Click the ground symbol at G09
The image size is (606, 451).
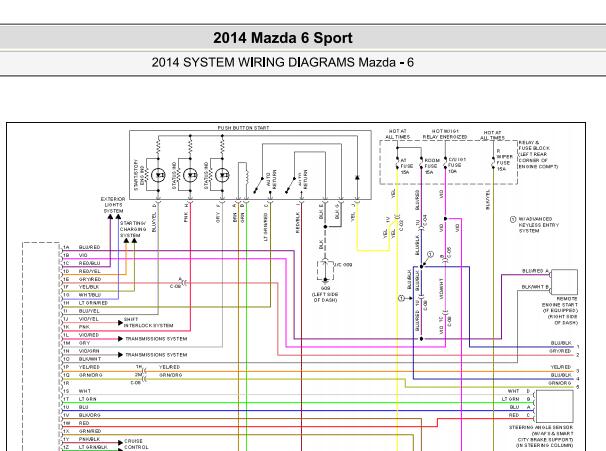pos(325,280)
